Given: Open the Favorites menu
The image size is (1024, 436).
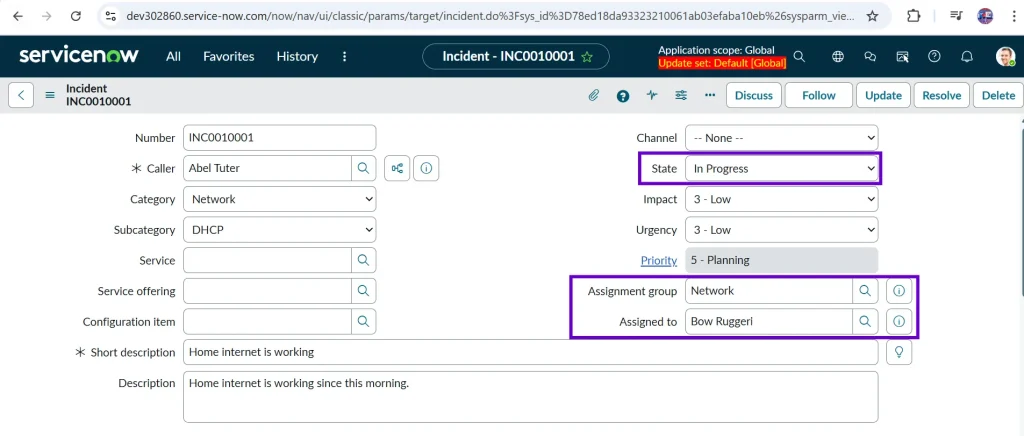Looking at the screenshot, I should point(228,57).
